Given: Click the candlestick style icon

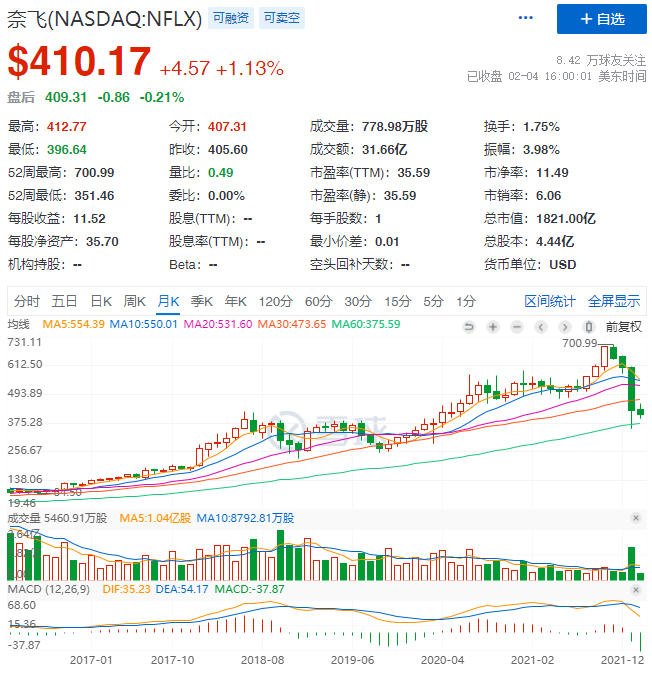Looking at the screenshot, I should (x=589, y=327).
